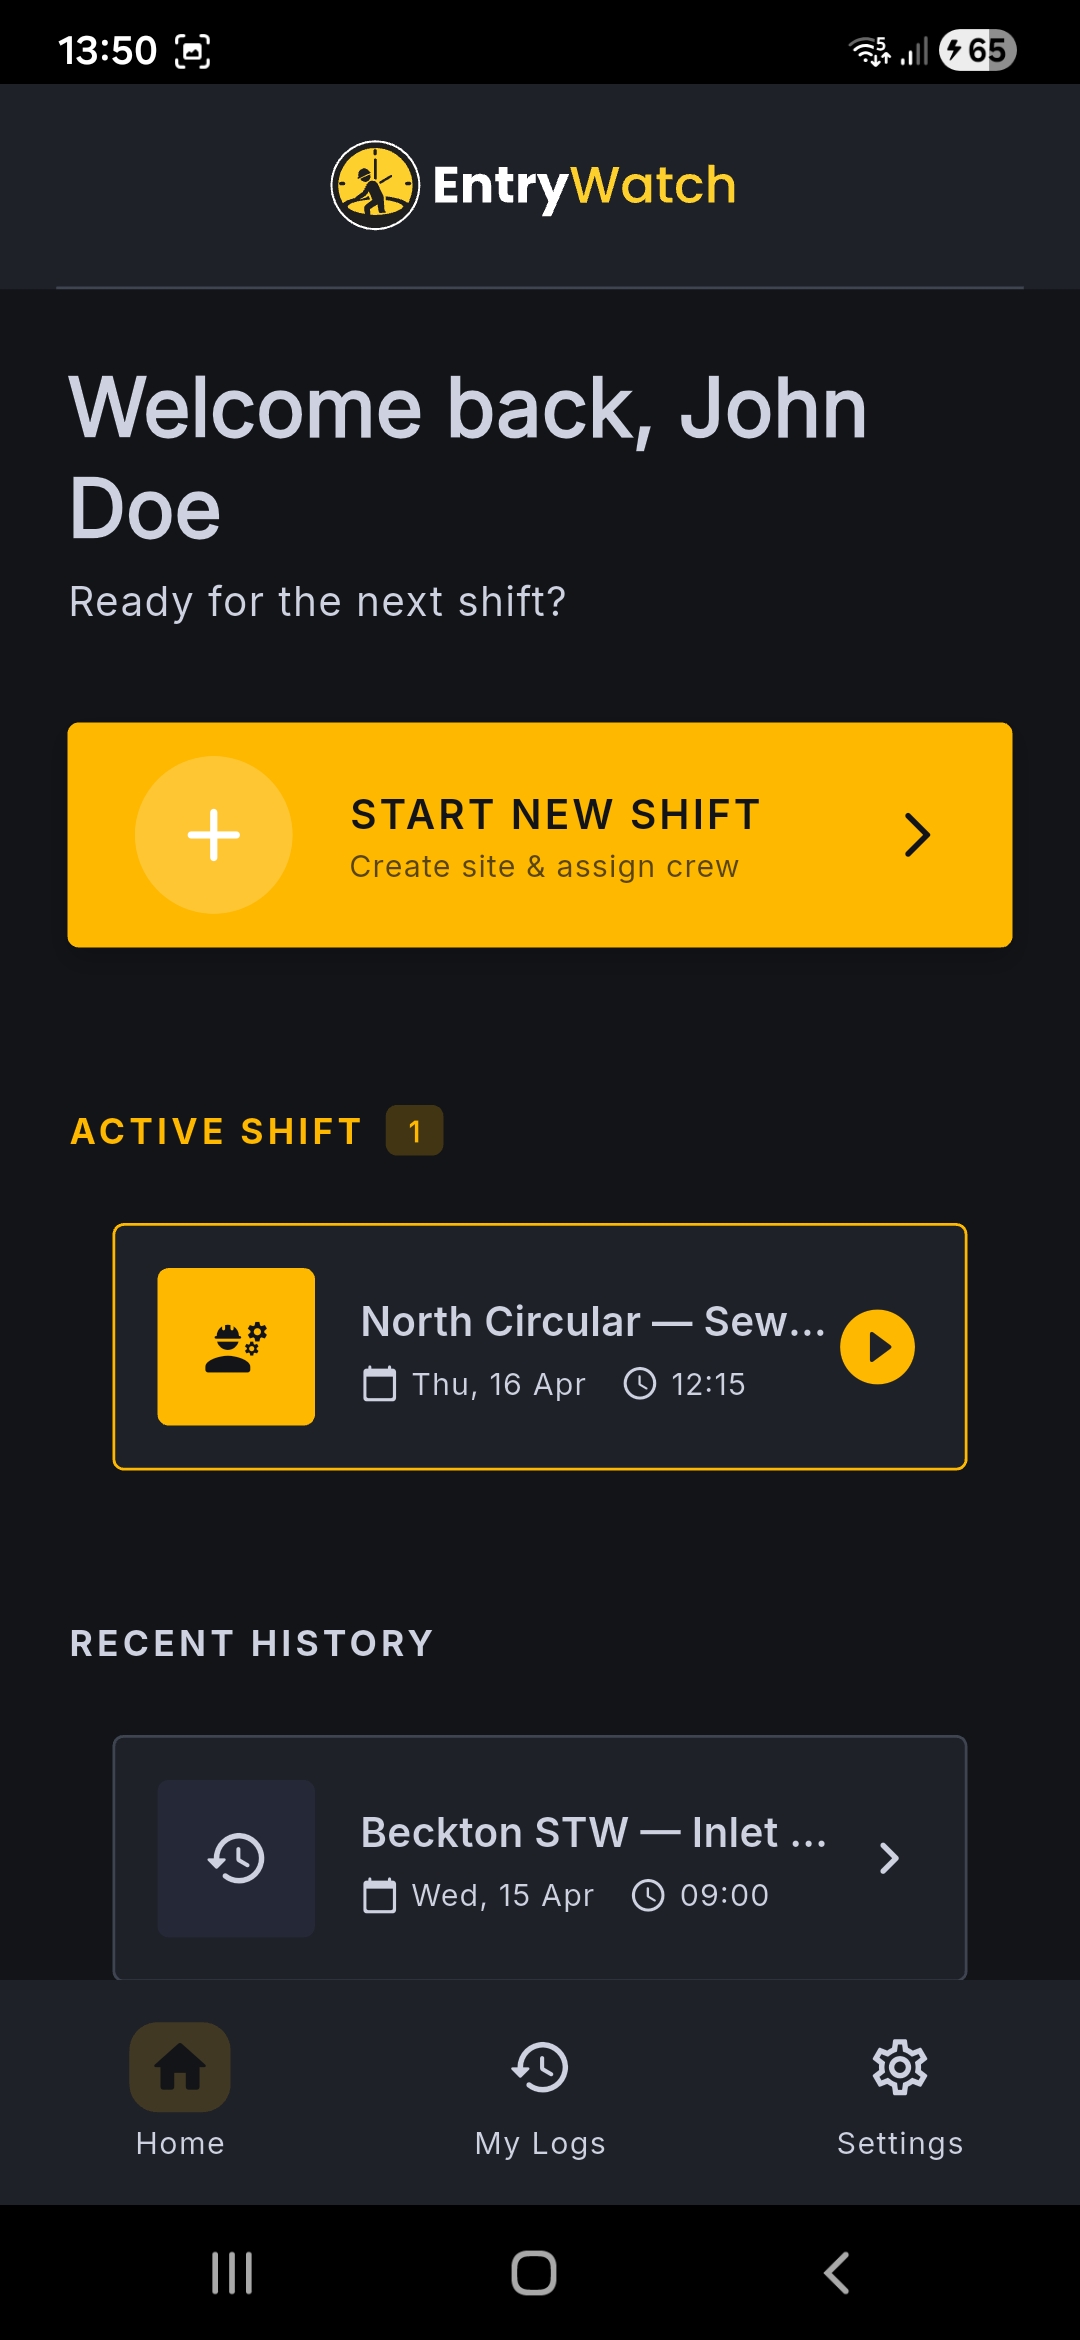Tap the Start New Shift chevron arrow

click(x=916, y=835)
